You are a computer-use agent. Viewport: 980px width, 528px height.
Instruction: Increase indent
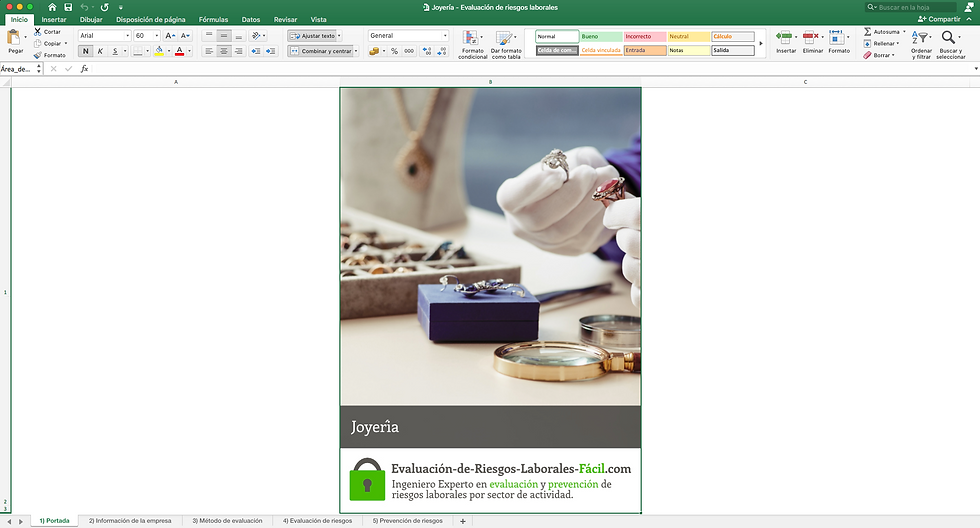pyautogui.click(x=271, y=51)
